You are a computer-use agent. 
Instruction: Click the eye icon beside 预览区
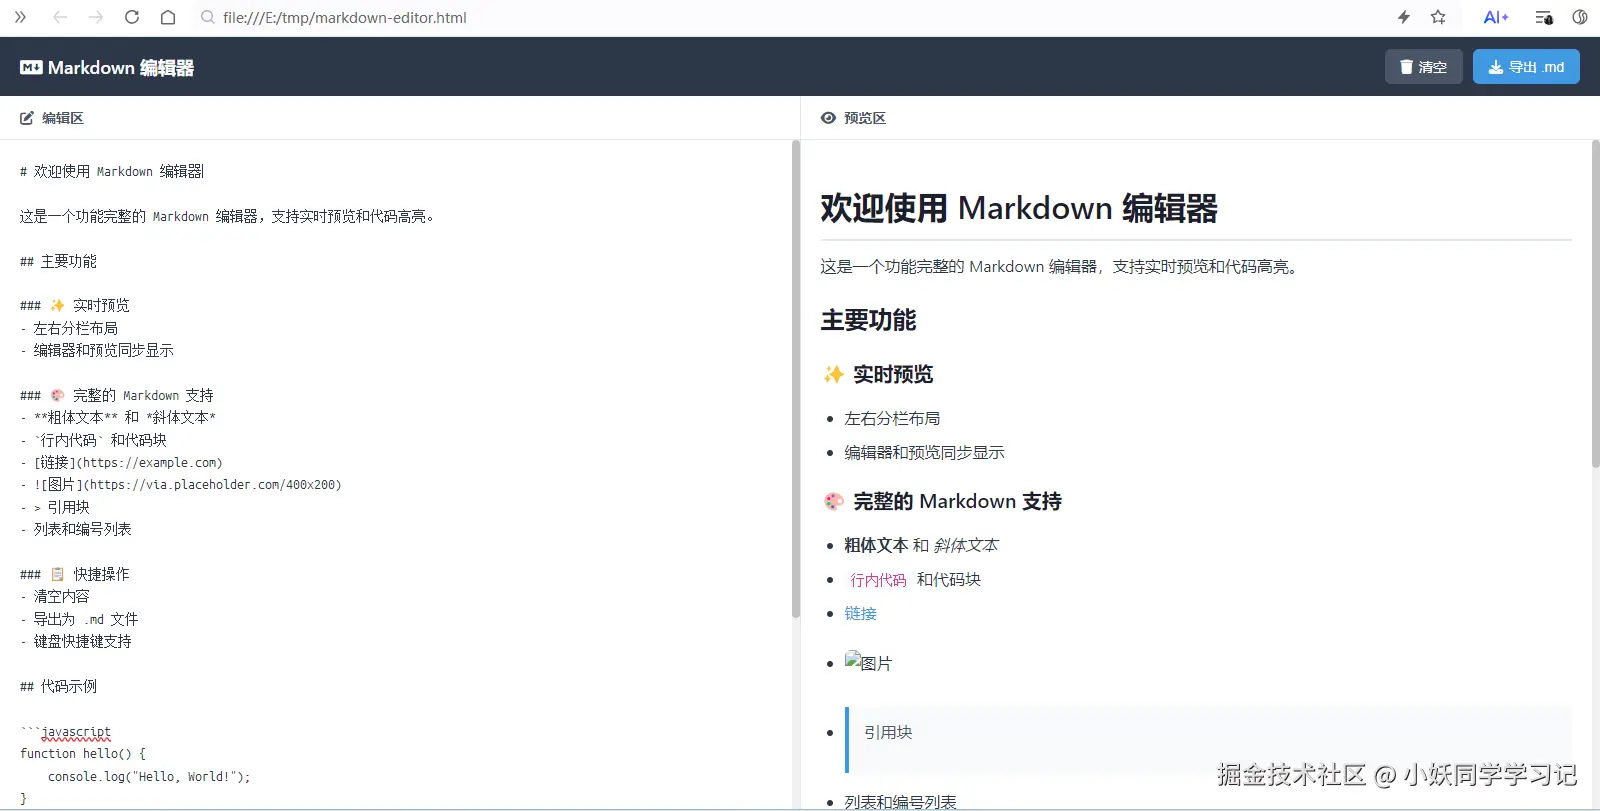pyautogui.click(x=828, y=118)
